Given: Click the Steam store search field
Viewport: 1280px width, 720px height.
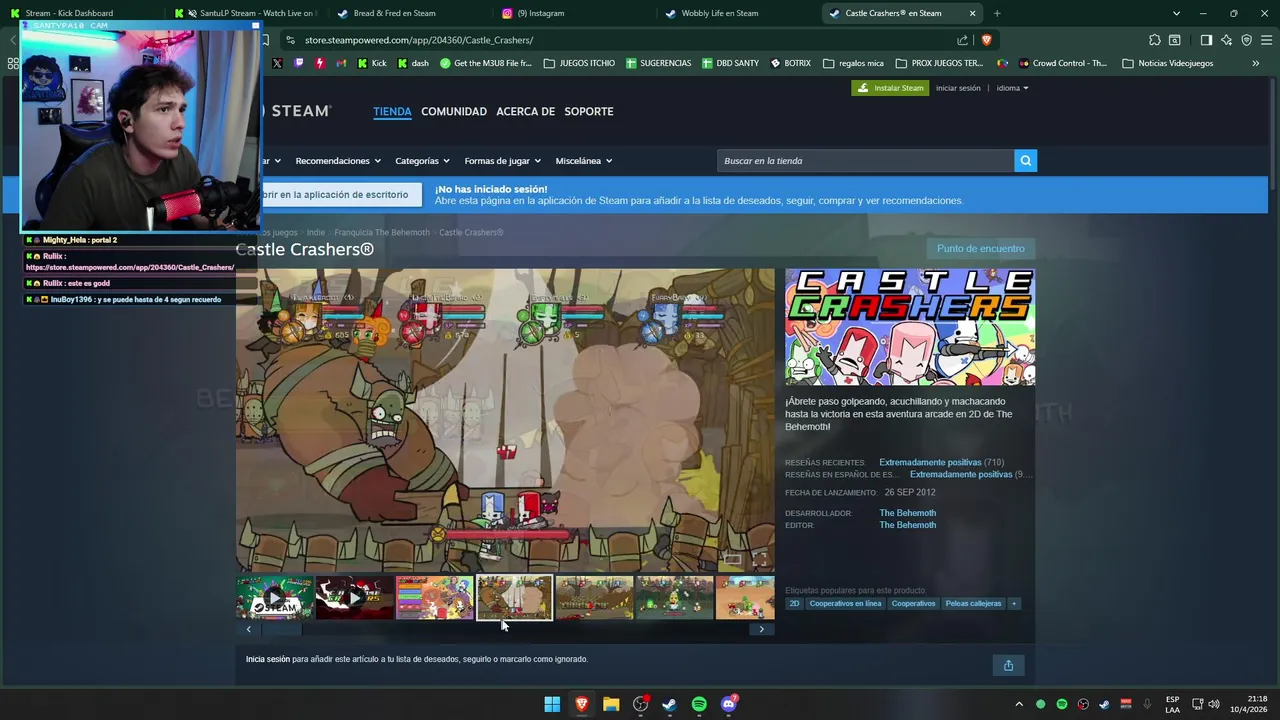Looking at the screenshot, I should (x=866, y=161).
